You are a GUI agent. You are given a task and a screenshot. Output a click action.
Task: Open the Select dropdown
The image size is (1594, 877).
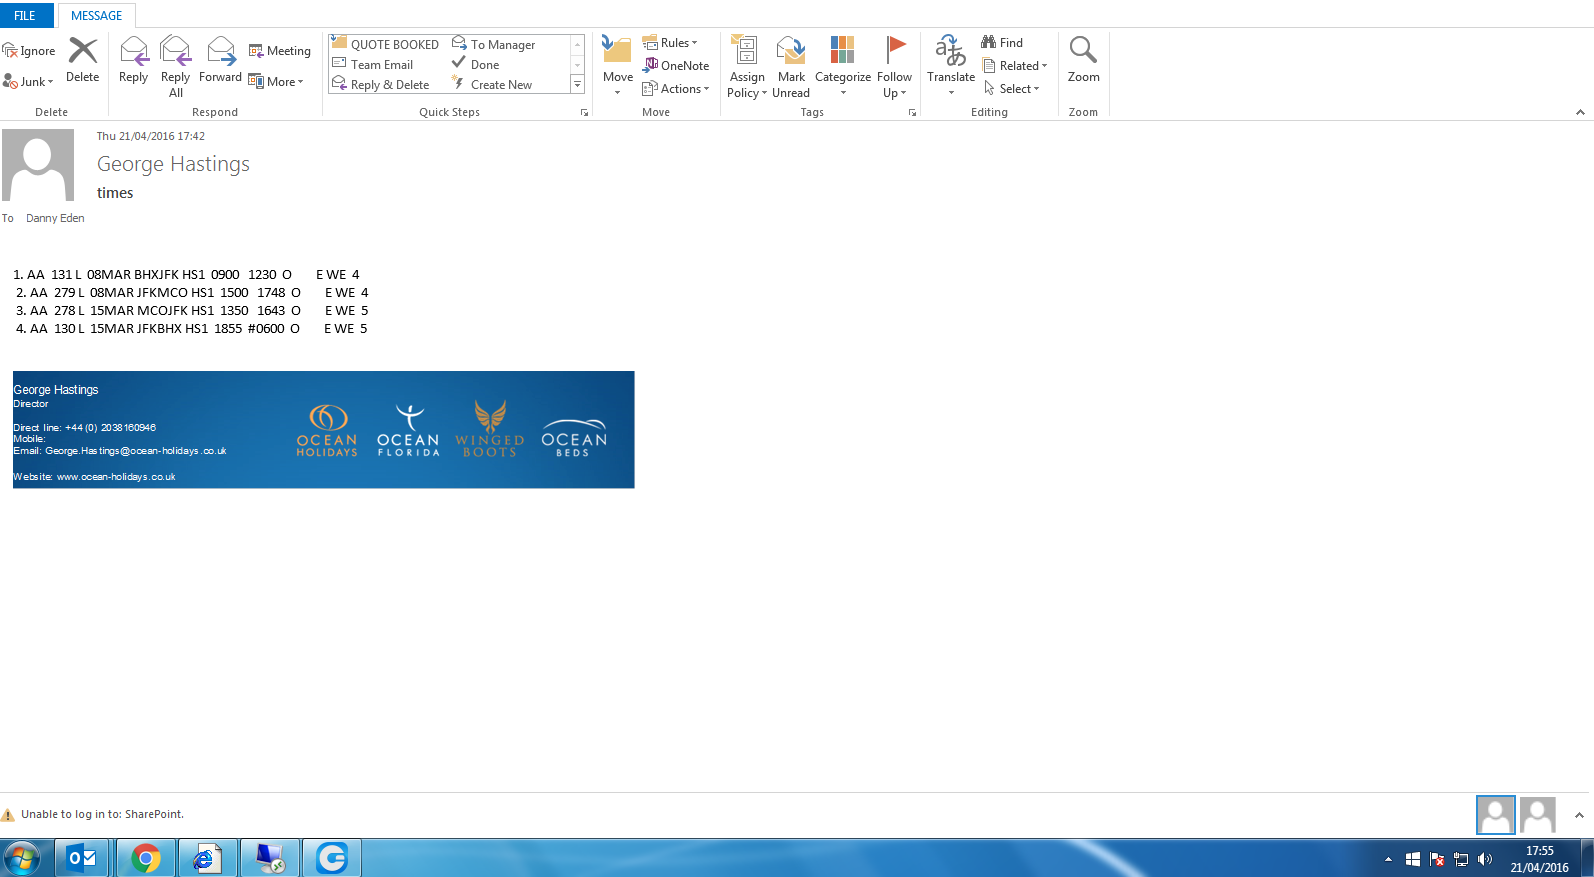[1011, 89]
